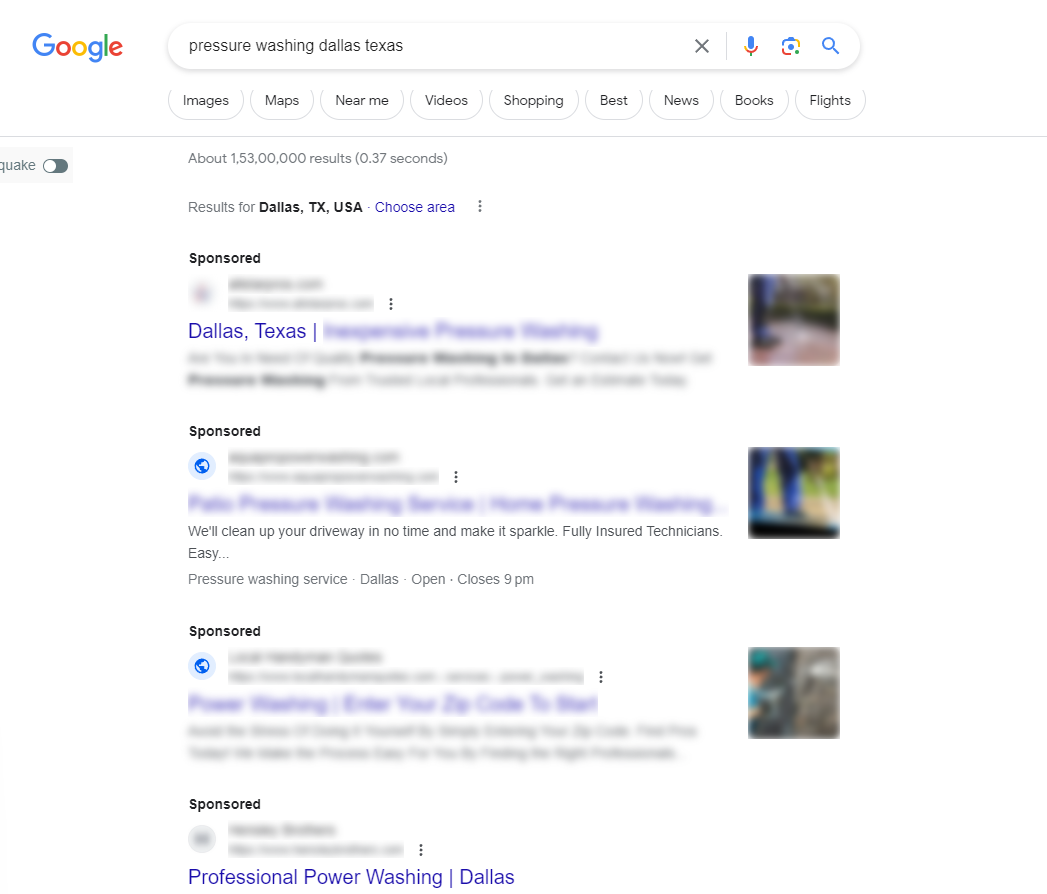
Task: Click inside the search query input field
Action: click(x=434, y=46)
